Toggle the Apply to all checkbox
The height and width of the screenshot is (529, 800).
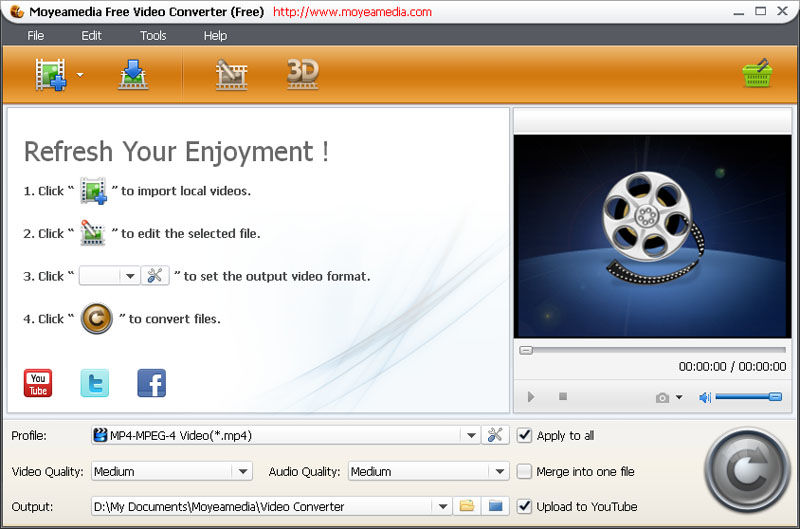click(x=524, y=435)
